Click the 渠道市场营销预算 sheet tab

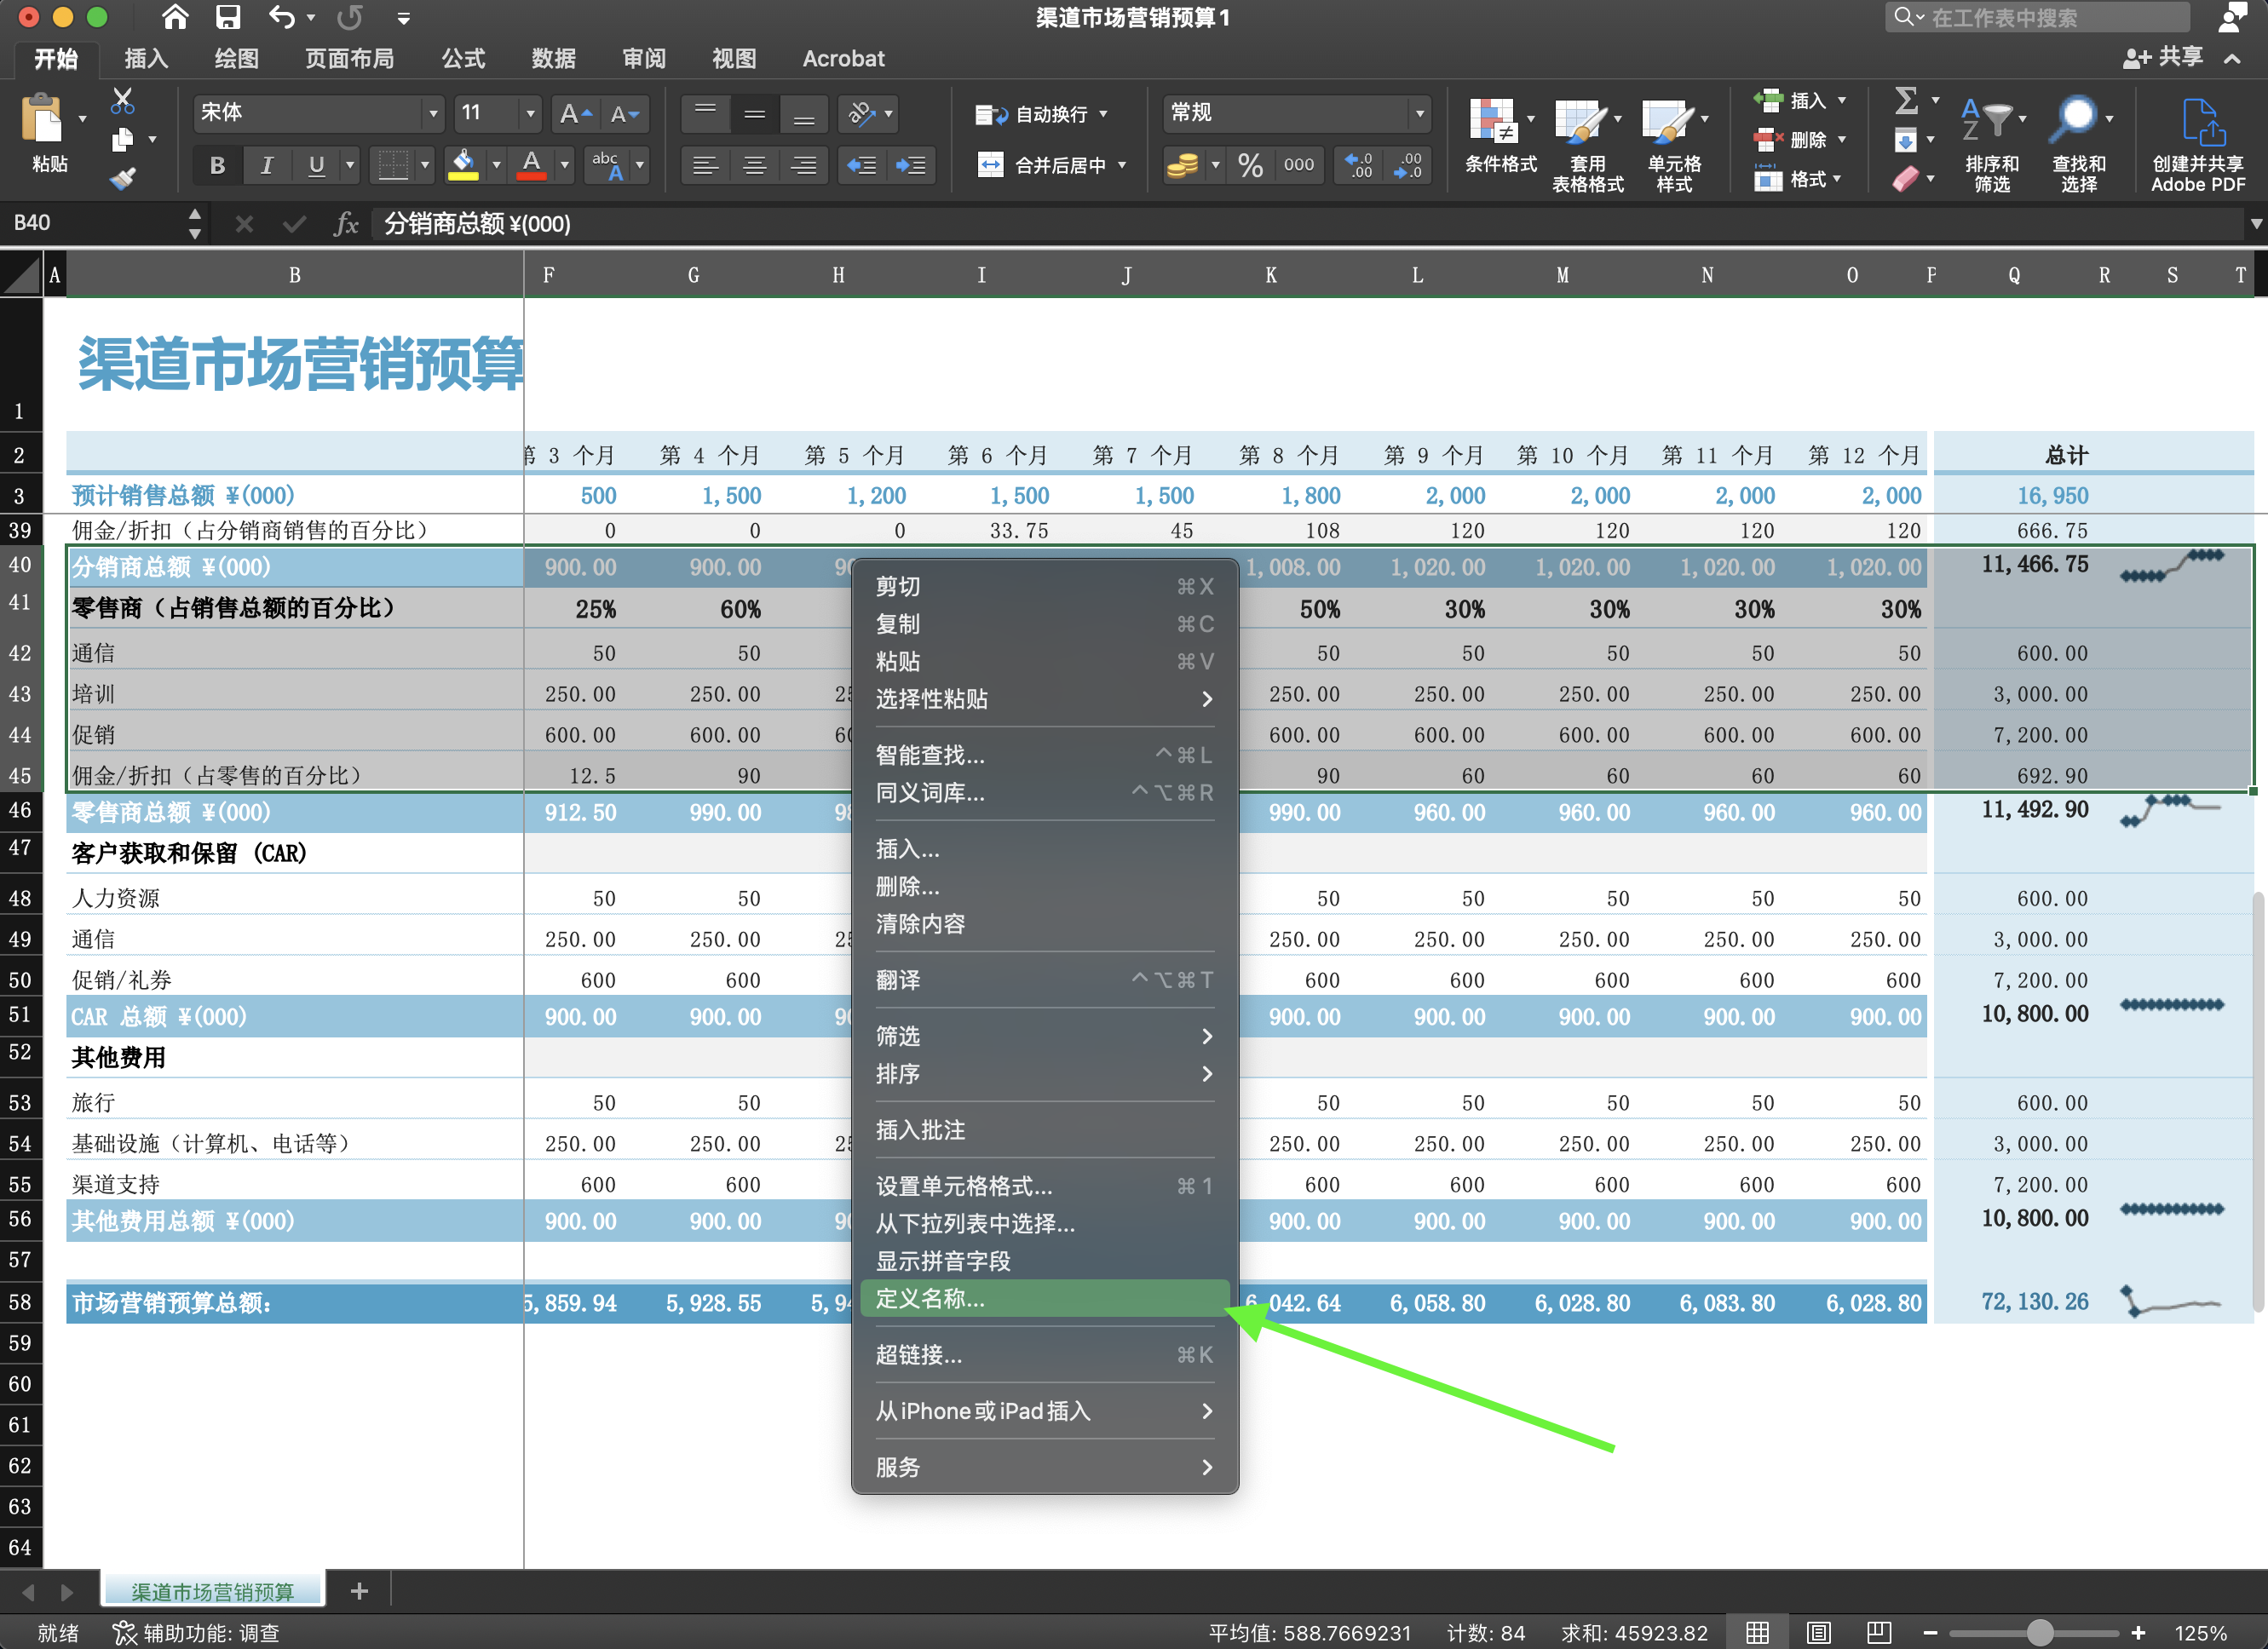[212, 1590]
